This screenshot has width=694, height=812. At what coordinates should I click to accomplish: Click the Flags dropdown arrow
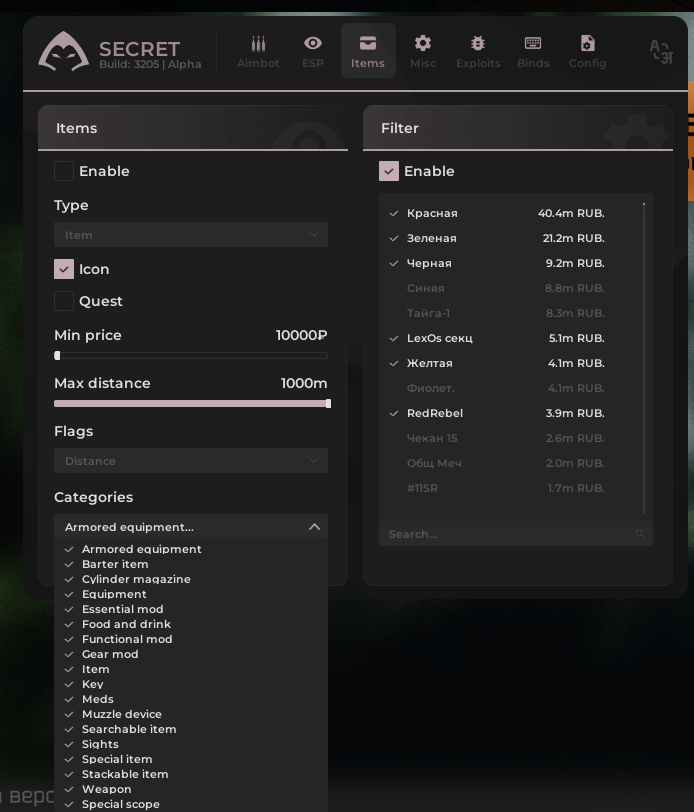coord(314,460)
